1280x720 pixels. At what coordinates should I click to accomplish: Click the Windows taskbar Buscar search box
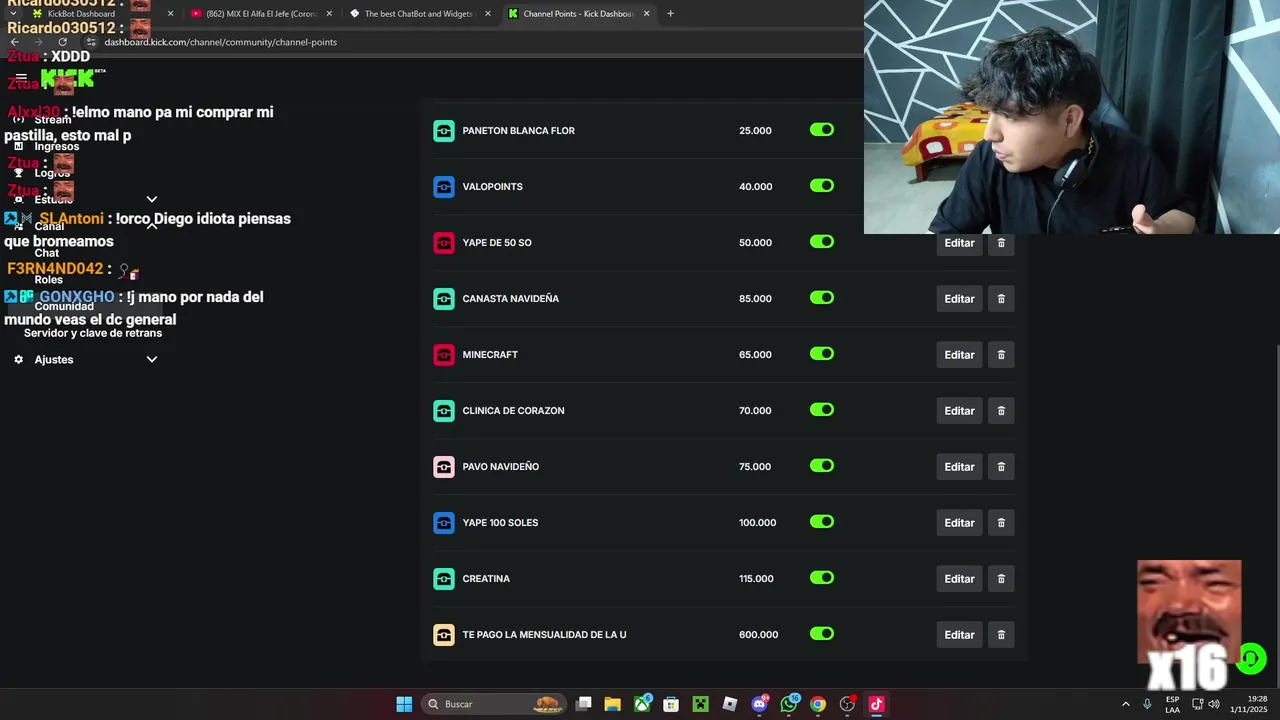(x=492, y=704)
